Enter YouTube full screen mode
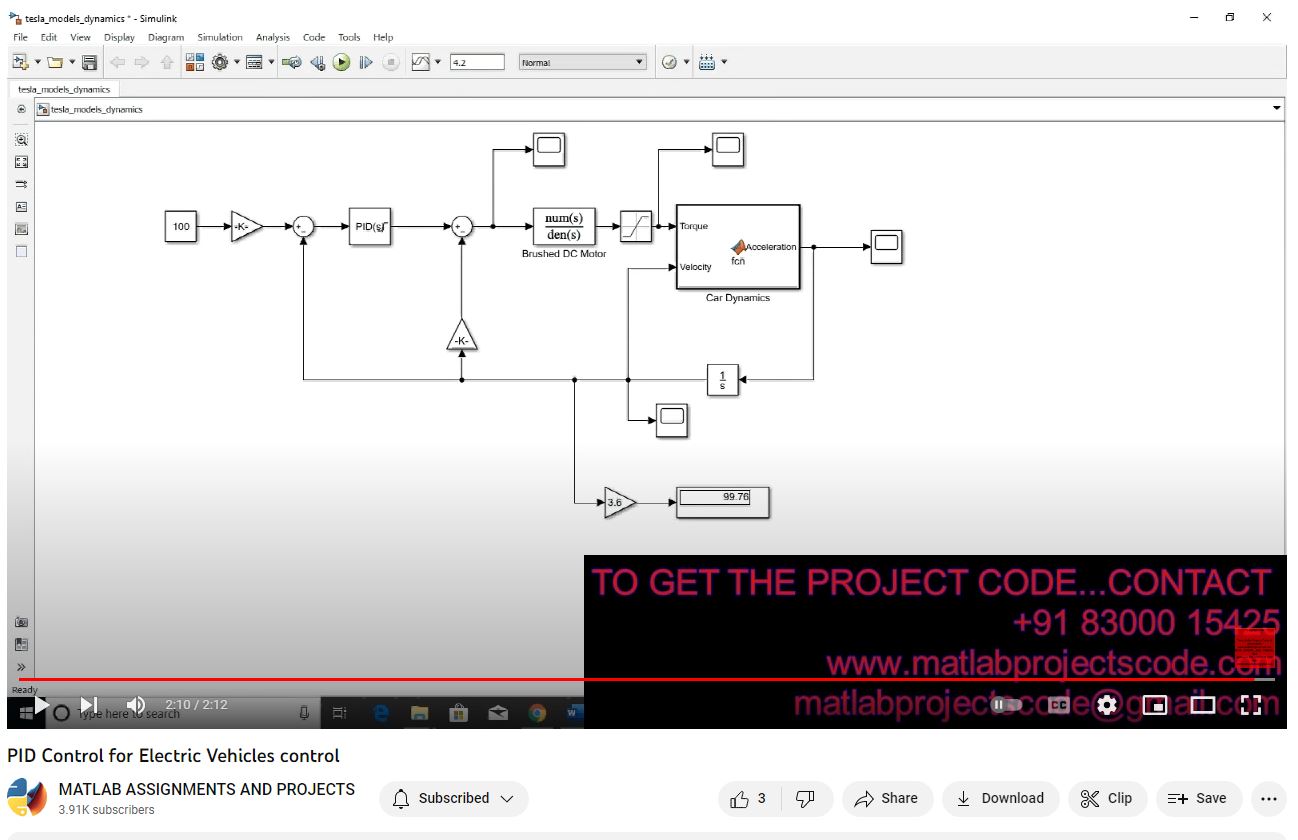Screen dimensions: 1298x840 tap(1251, 705)
